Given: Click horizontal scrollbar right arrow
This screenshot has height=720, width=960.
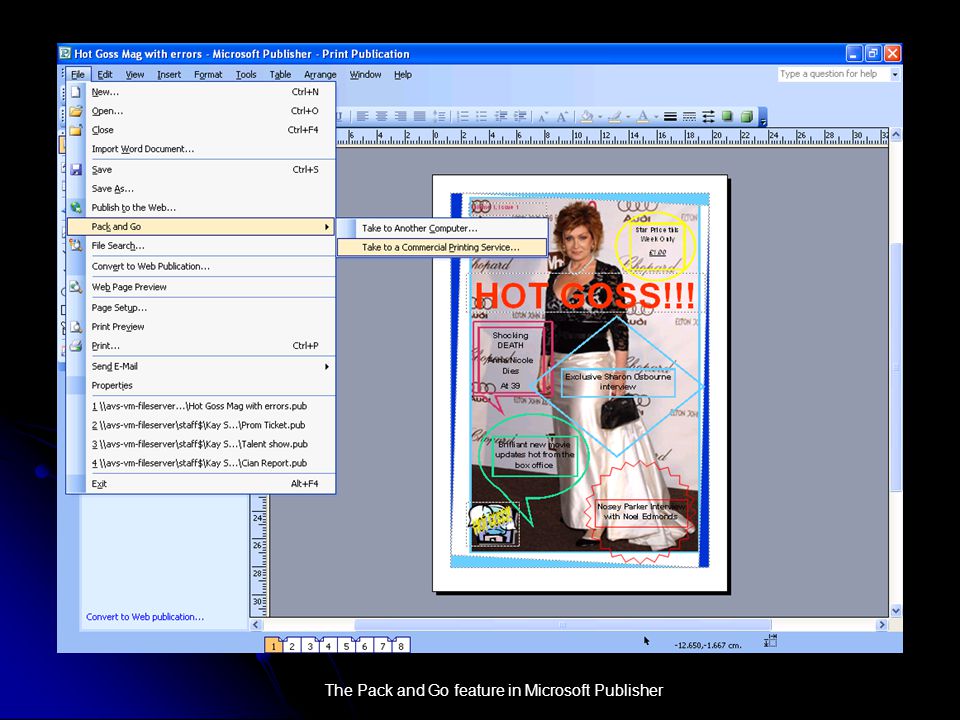Looking at the screenshot, I should (882, 624).
